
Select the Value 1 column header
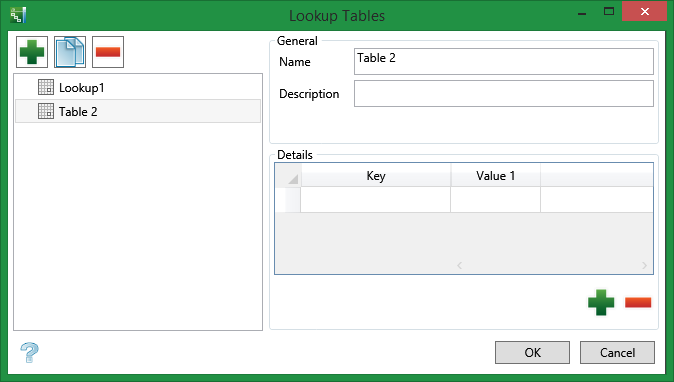click(495, 175)
